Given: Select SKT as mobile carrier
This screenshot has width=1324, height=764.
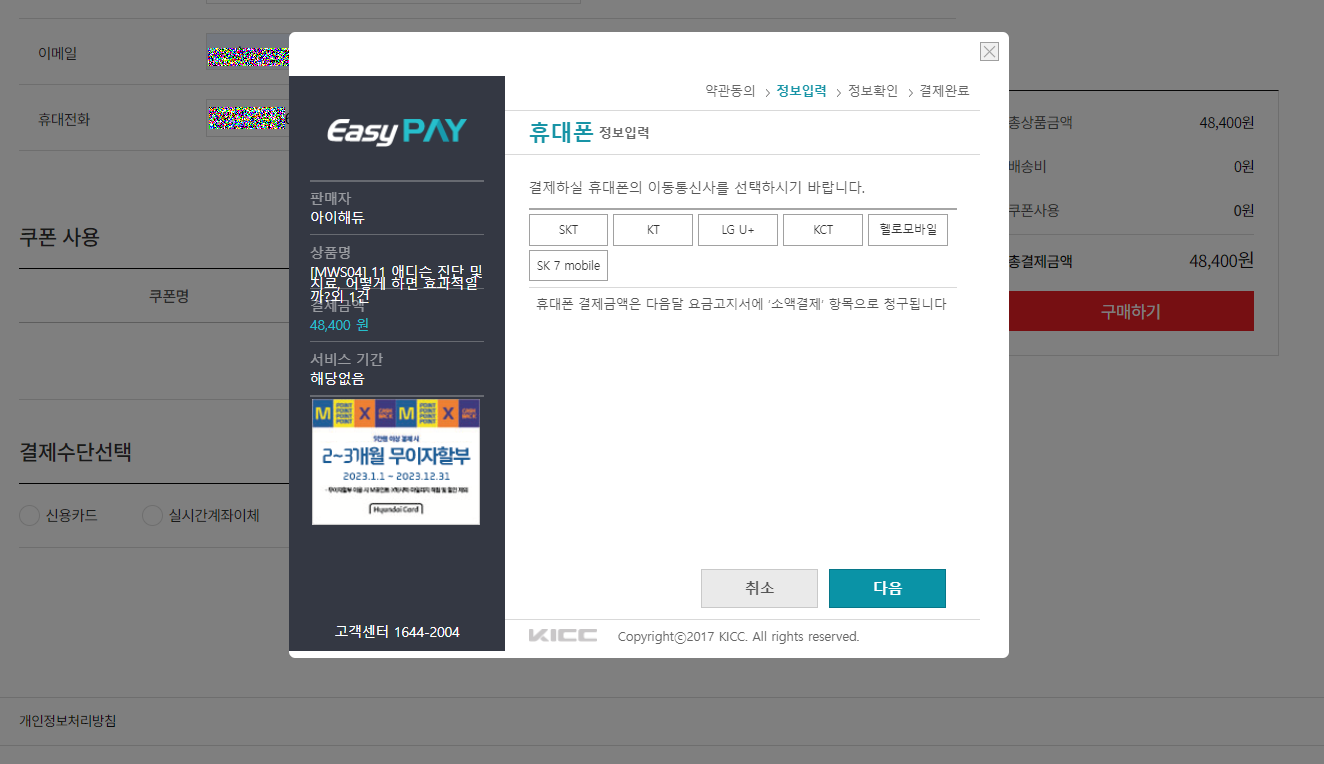Looking at the screenshot, I should (x=568, y=230).
